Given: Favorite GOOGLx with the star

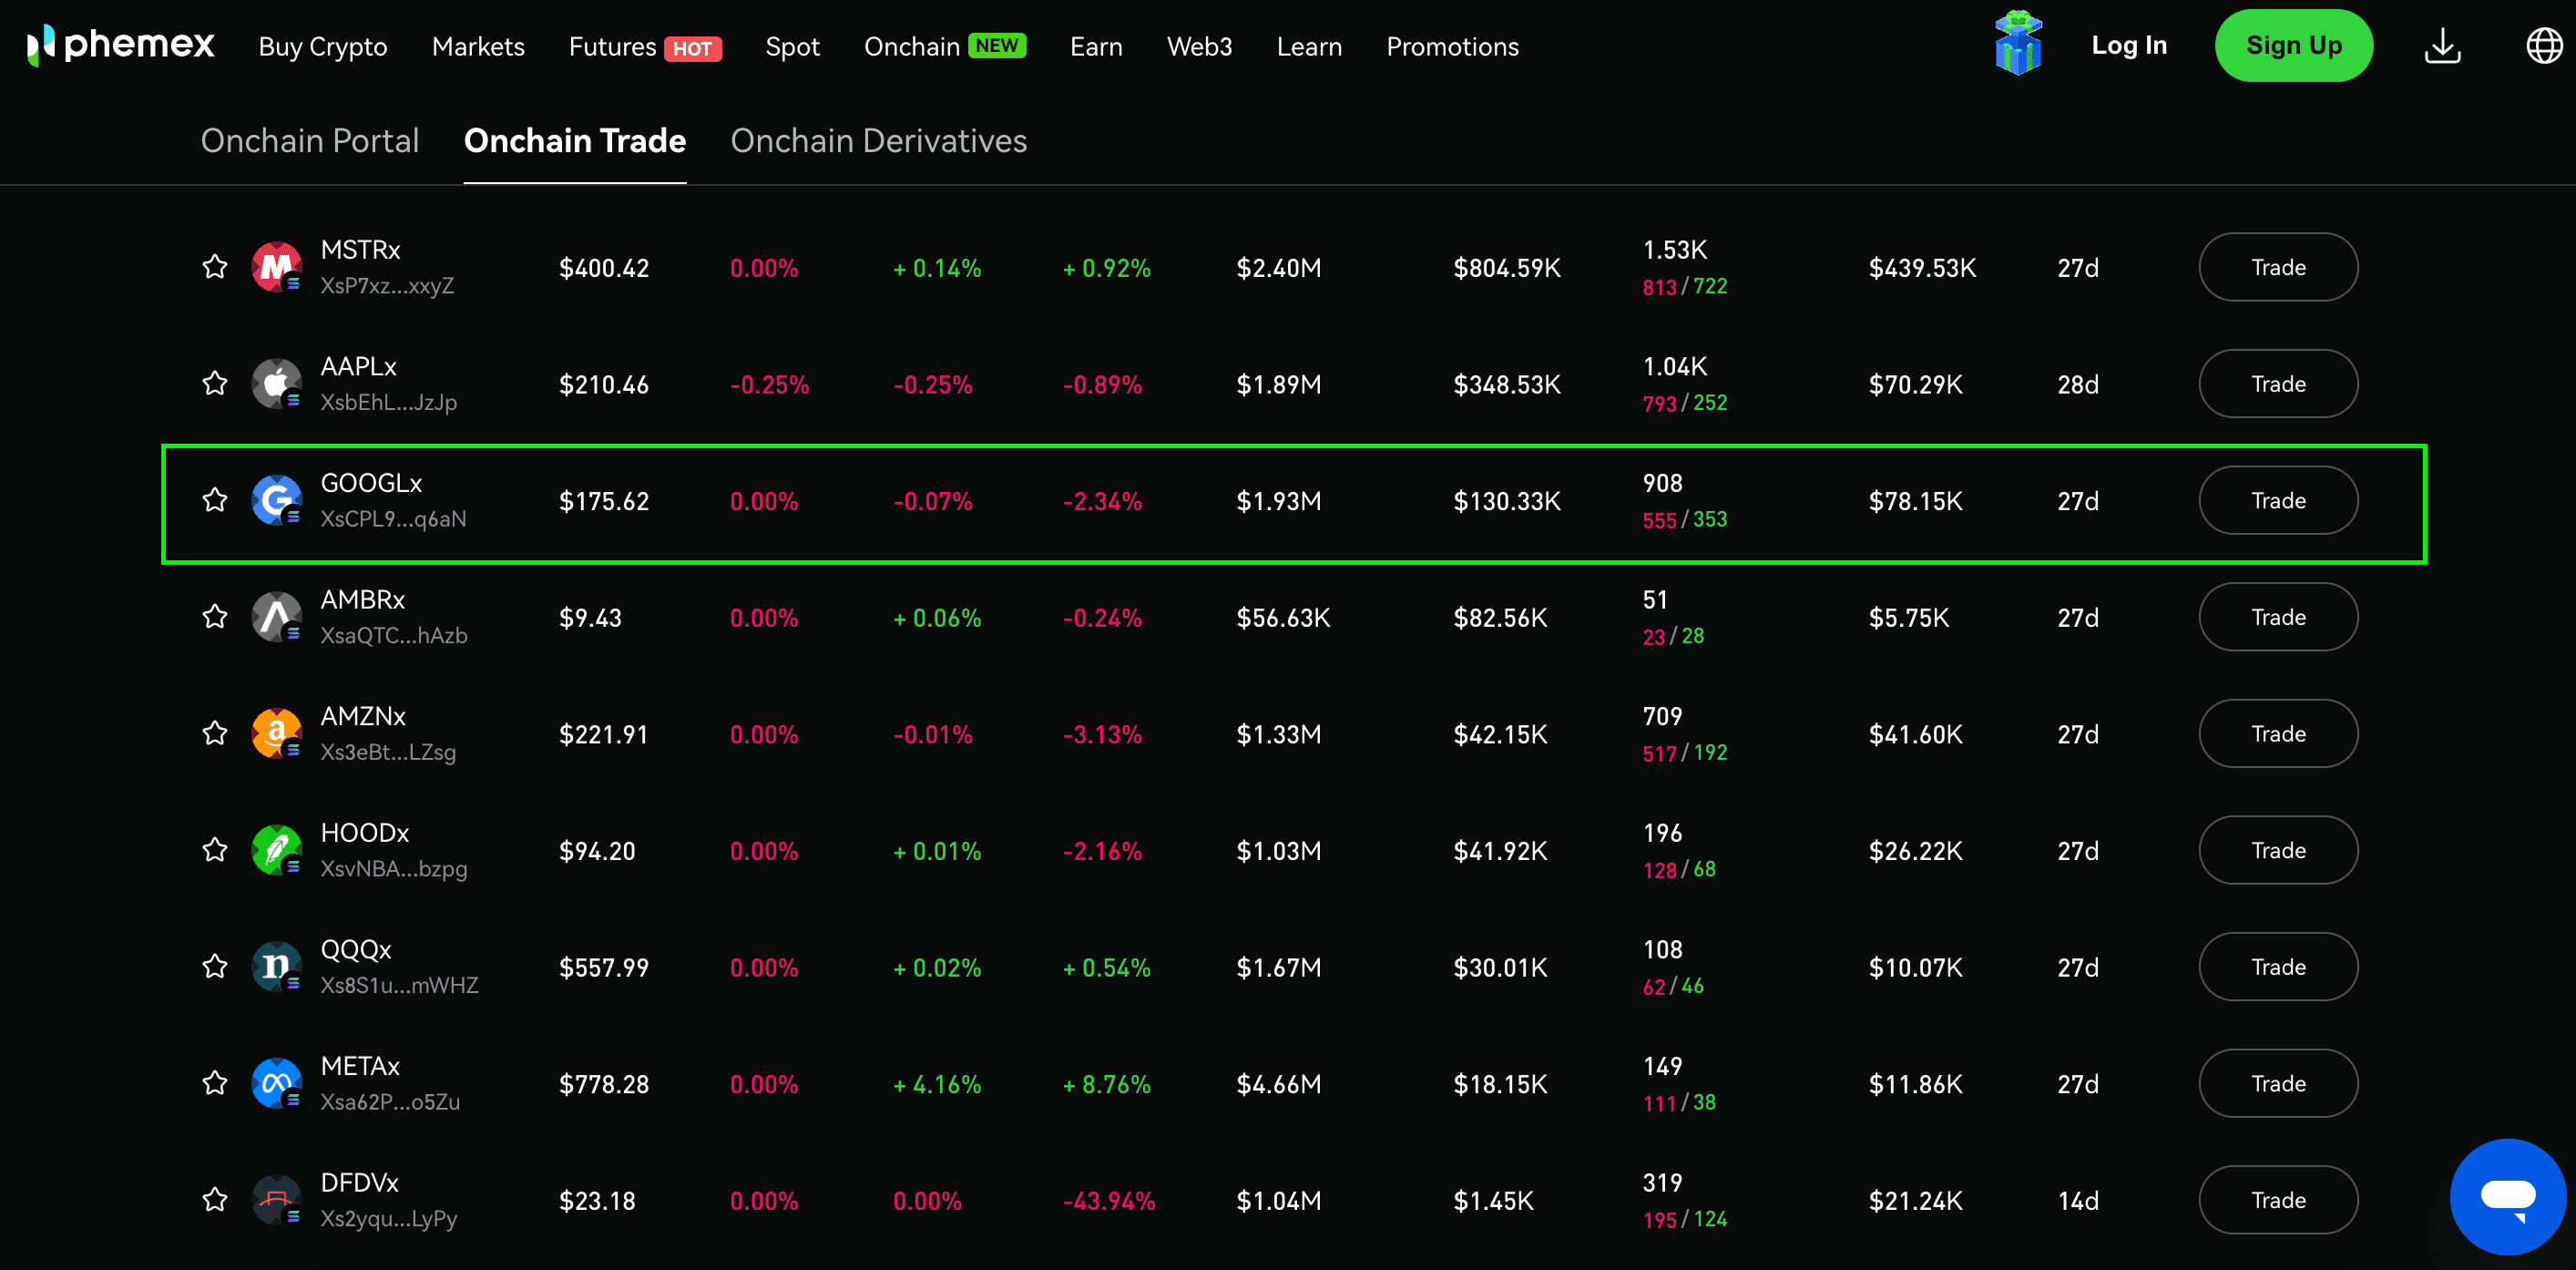Looking at the screenshot, I should click(215, 500).
